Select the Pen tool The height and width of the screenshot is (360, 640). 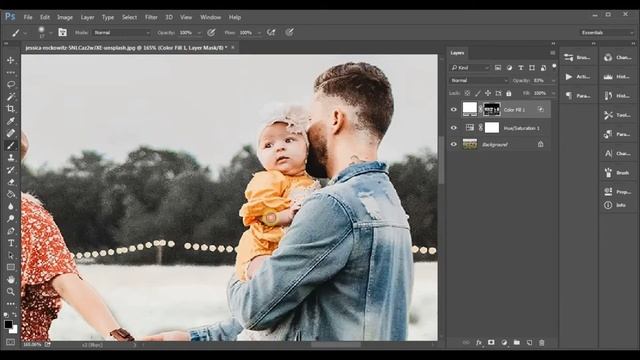(x=11, y=231)
